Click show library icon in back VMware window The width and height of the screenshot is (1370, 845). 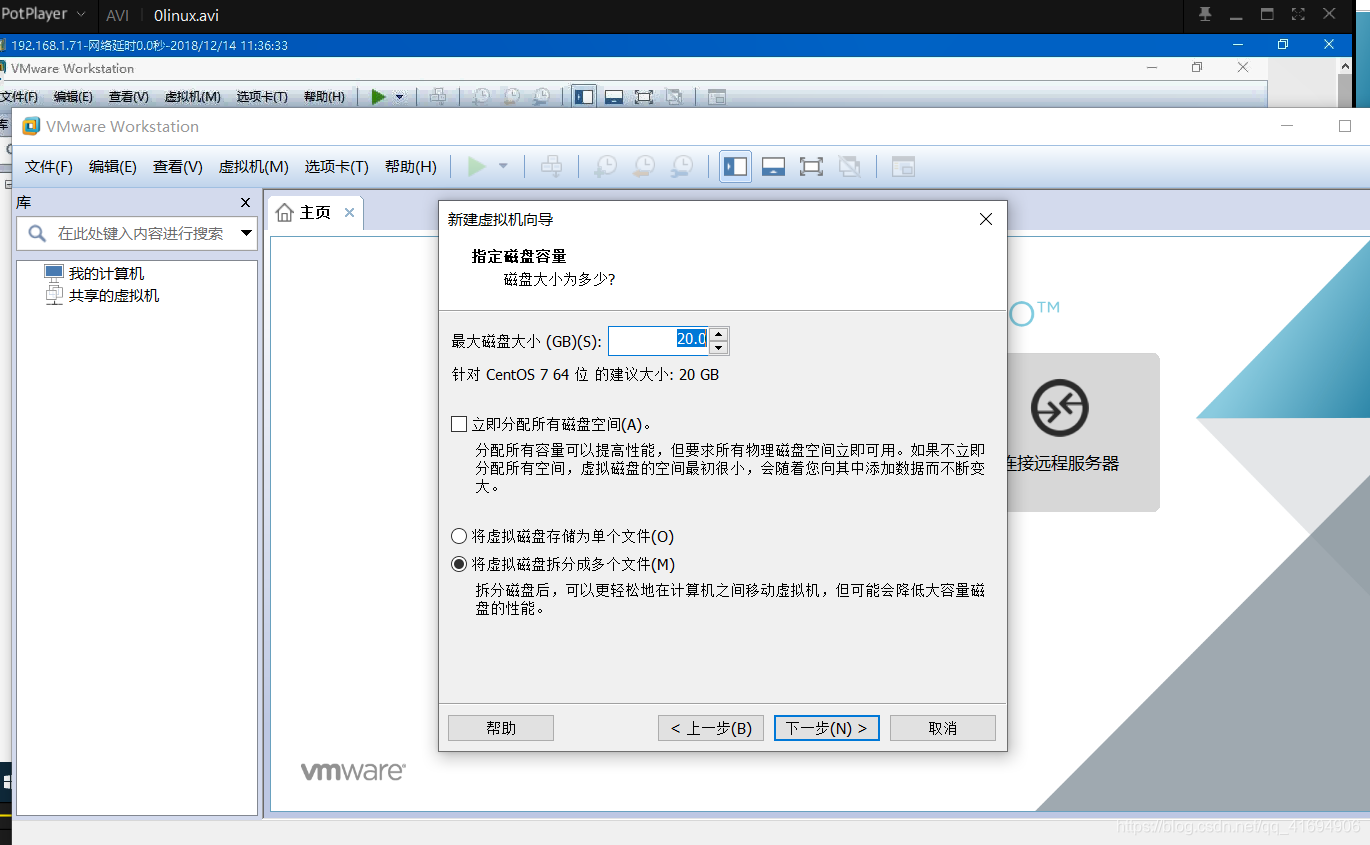point(584,97)
